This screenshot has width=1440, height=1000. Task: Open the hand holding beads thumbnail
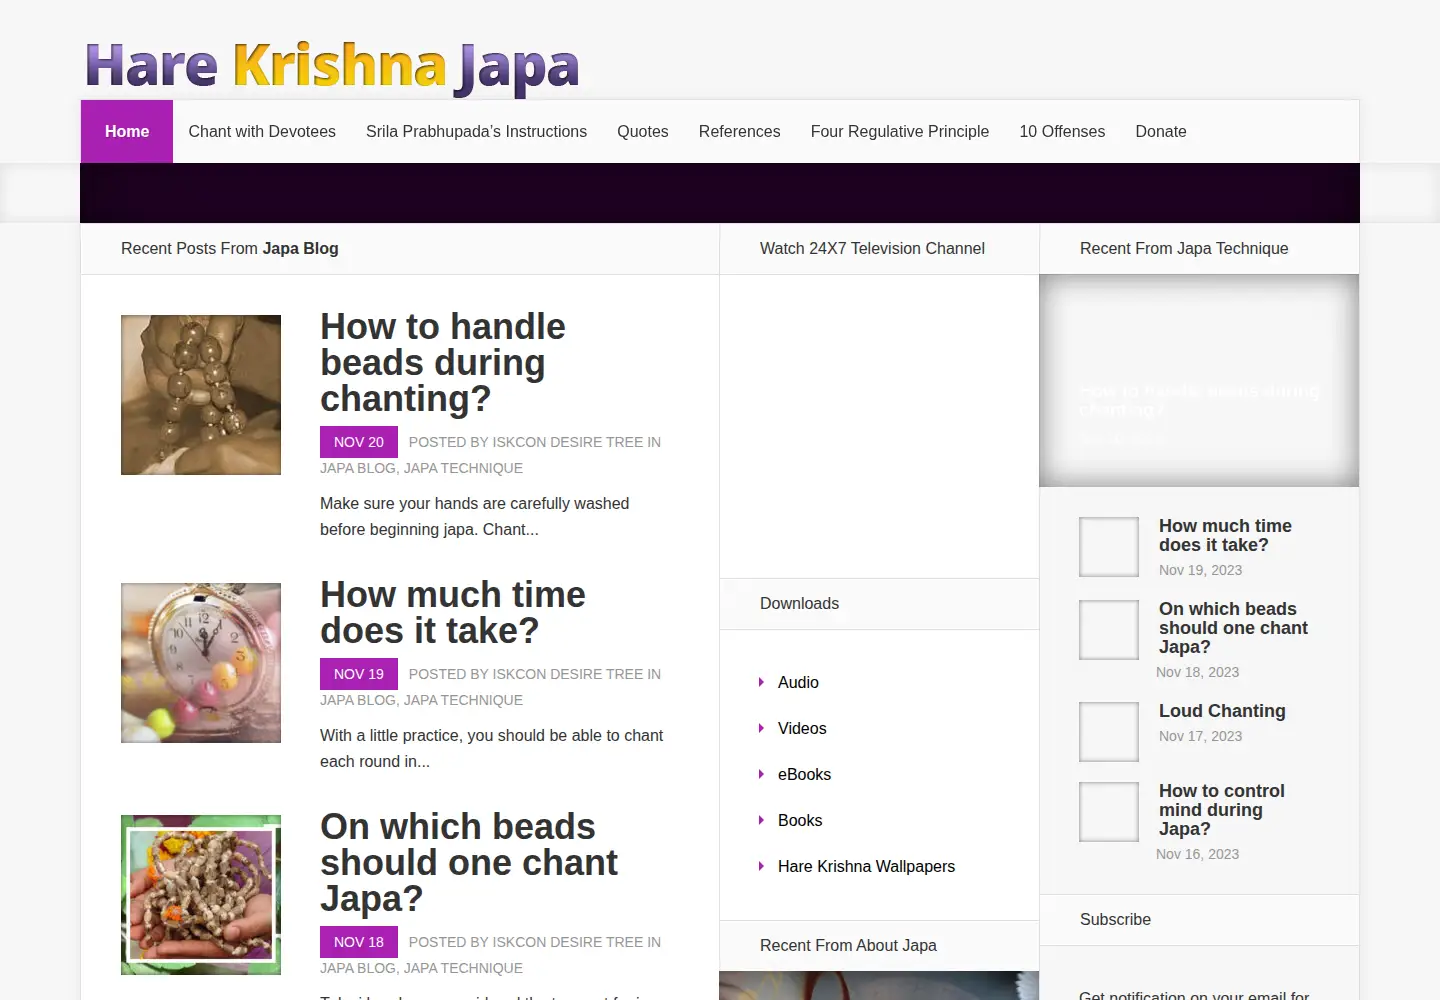point(201,895)
